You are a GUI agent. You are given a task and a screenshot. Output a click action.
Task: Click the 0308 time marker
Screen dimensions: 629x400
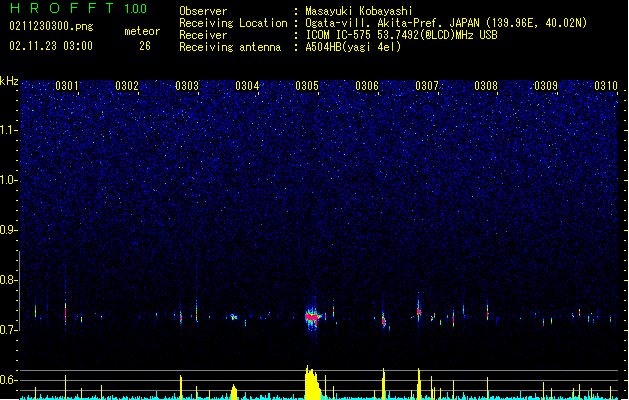tap(486, 85)
